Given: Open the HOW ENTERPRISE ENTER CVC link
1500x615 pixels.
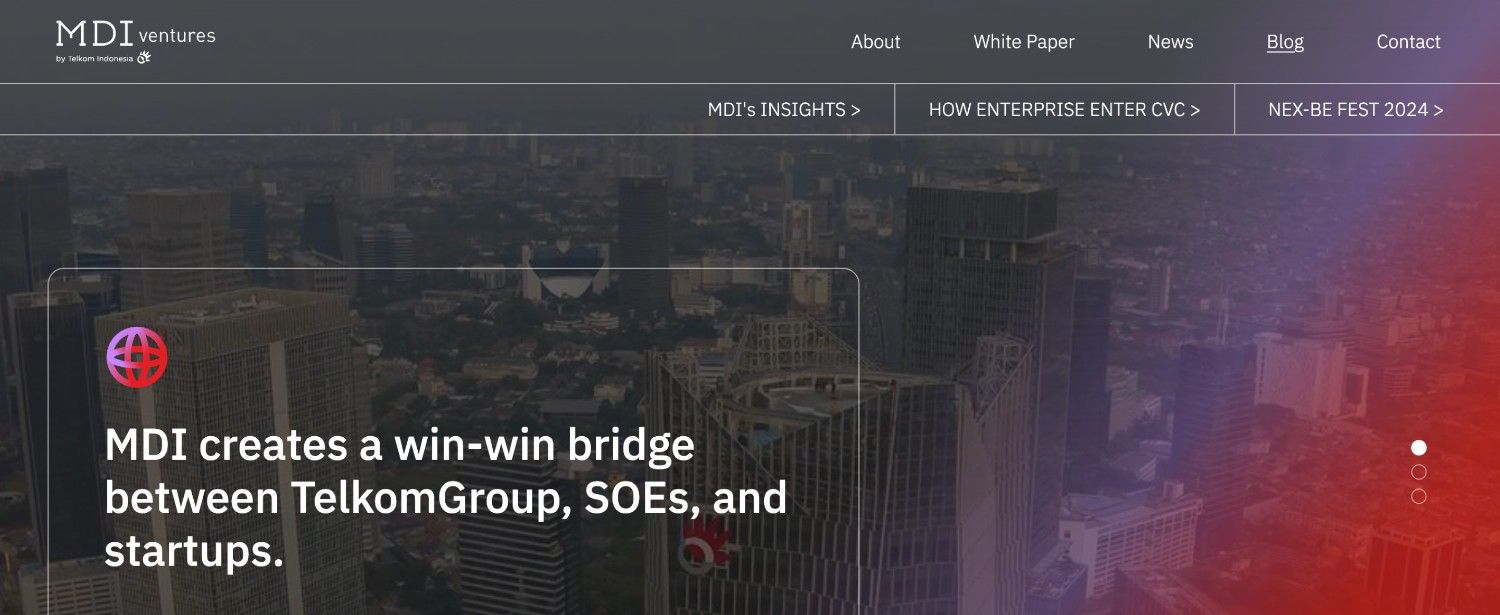Looking at the screenshot, I should point(1064,110).
